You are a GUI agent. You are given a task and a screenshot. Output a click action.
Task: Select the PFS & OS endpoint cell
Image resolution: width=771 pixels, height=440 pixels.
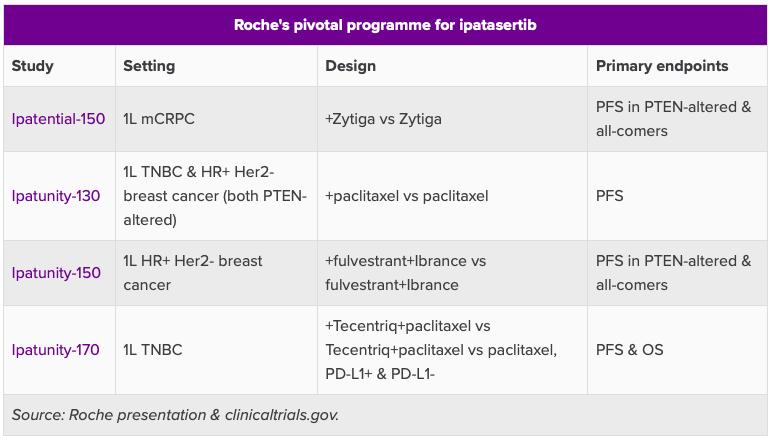pos(630,350)
